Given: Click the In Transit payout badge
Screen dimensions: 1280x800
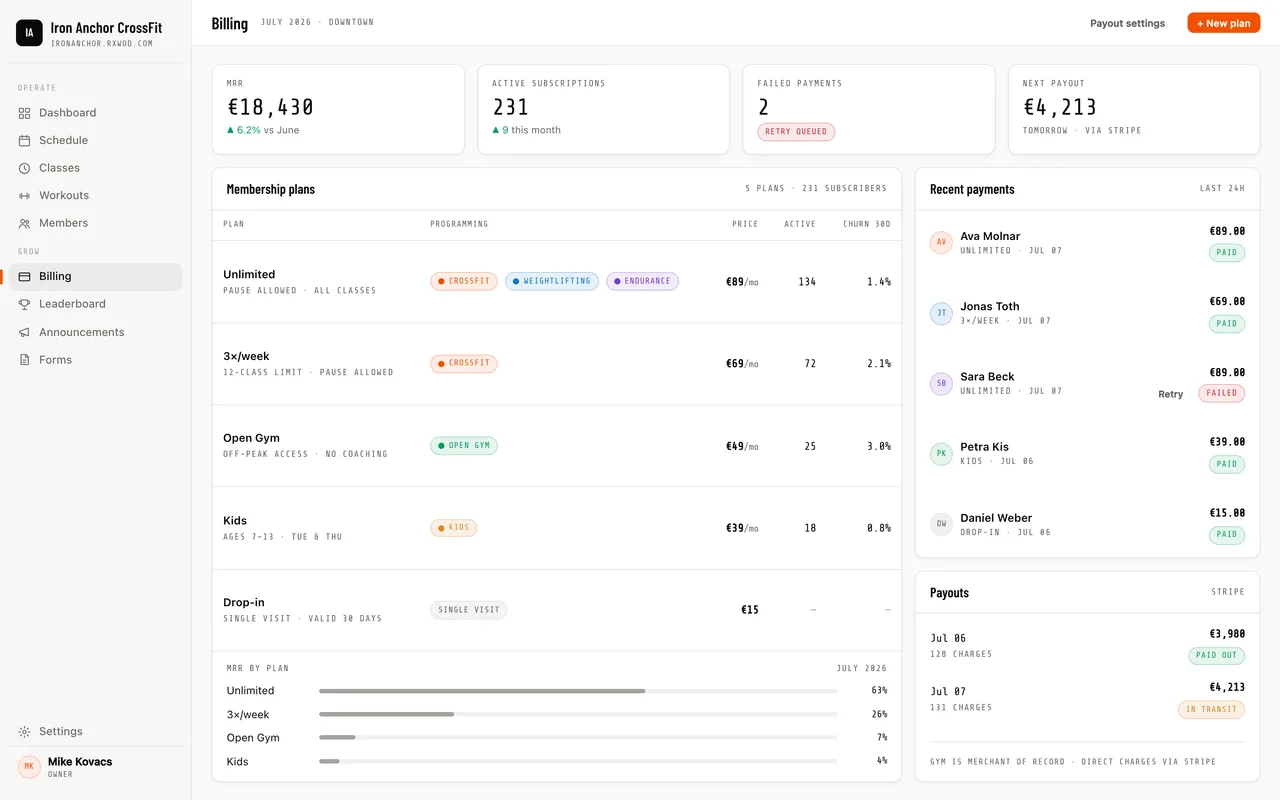Looking at the screenshot, I should [1211, 710].
